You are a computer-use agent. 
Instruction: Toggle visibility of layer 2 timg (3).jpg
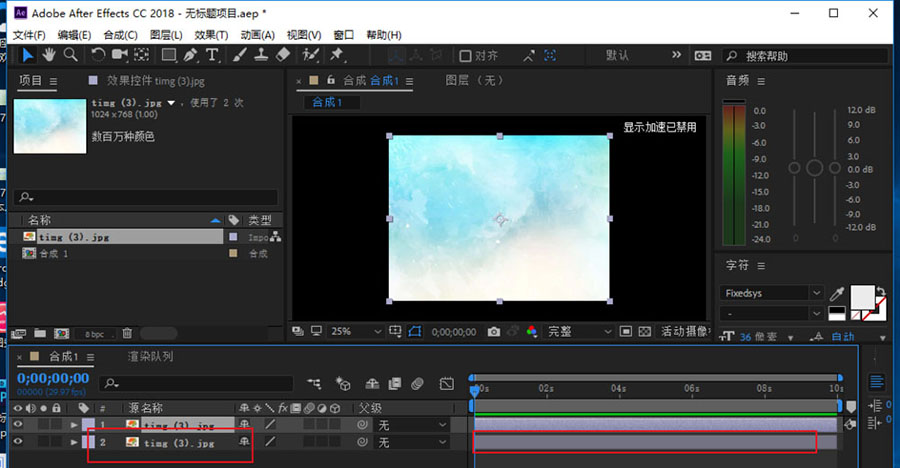pos(18,442)
